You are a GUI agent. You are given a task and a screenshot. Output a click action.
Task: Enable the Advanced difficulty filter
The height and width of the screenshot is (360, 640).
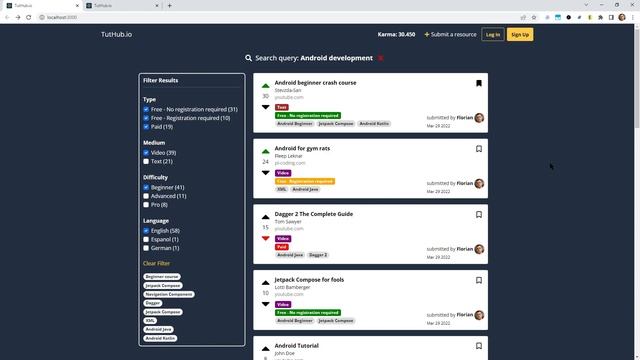pyautogui.click(x=146, y=196)
